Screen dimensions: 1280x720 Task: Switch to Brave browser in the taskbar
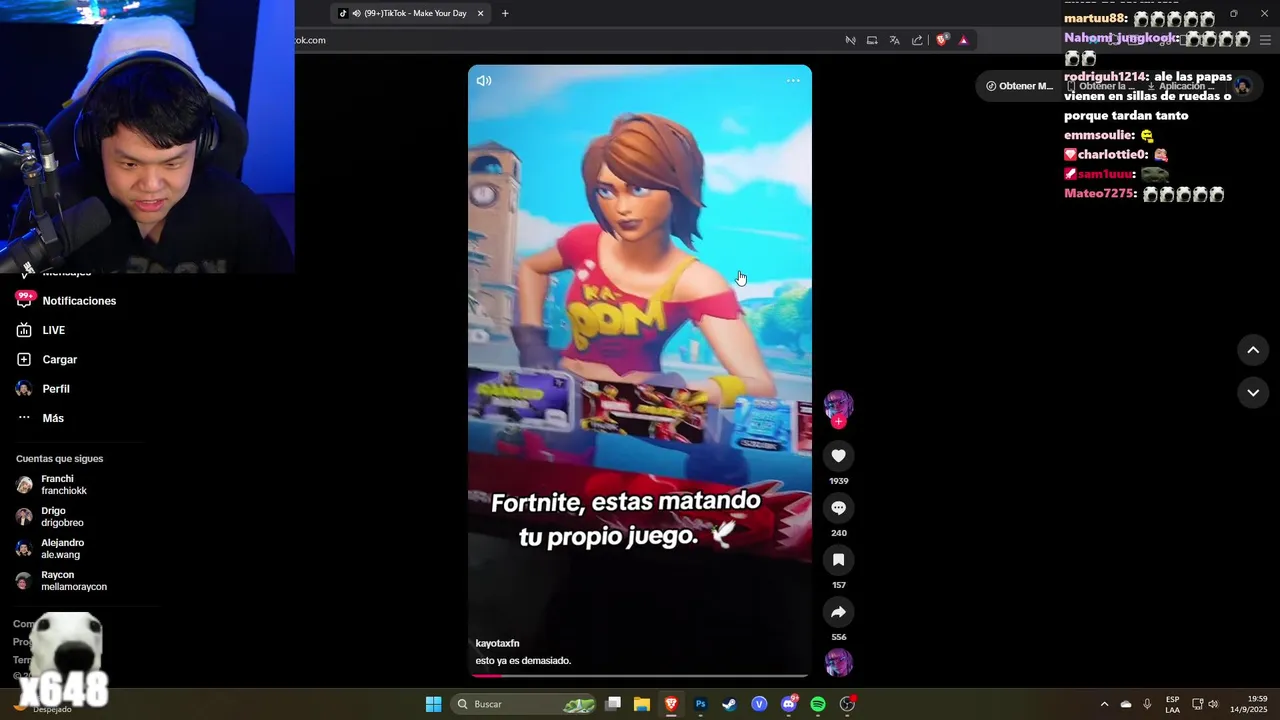(671, 704)
